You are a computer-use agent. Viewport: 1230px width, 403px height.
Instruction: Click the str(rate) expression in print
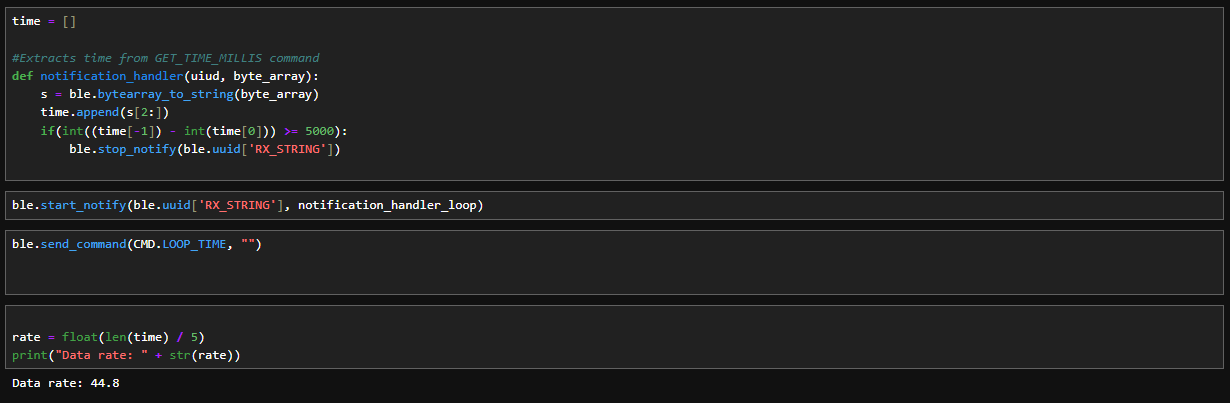pyautogui.click(x=206, y=356)
